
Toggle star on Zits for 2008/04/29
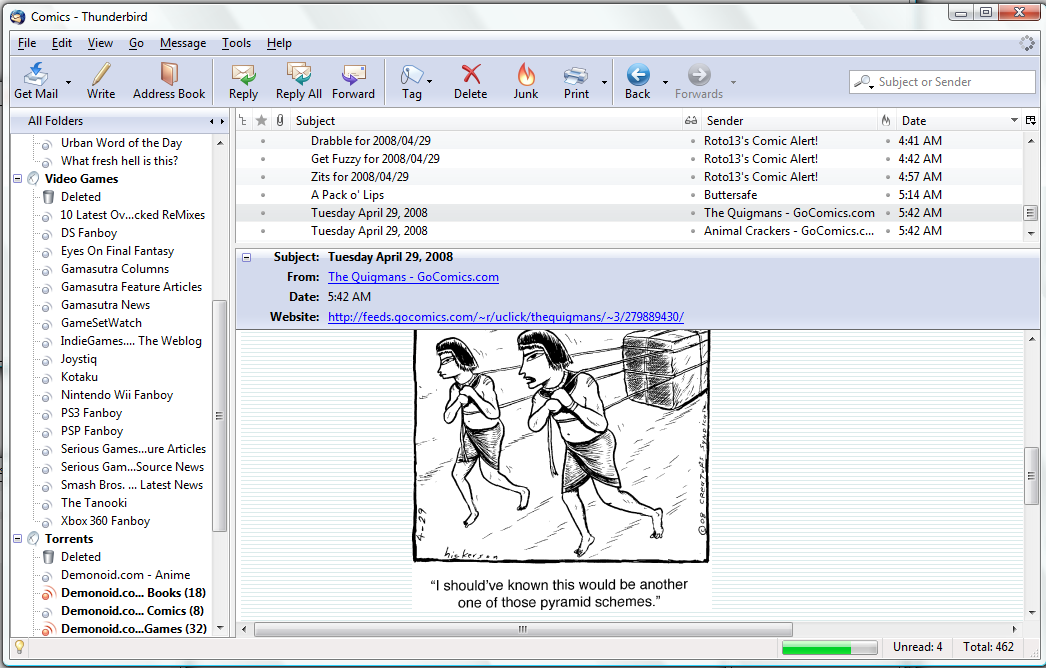[263, 177]
